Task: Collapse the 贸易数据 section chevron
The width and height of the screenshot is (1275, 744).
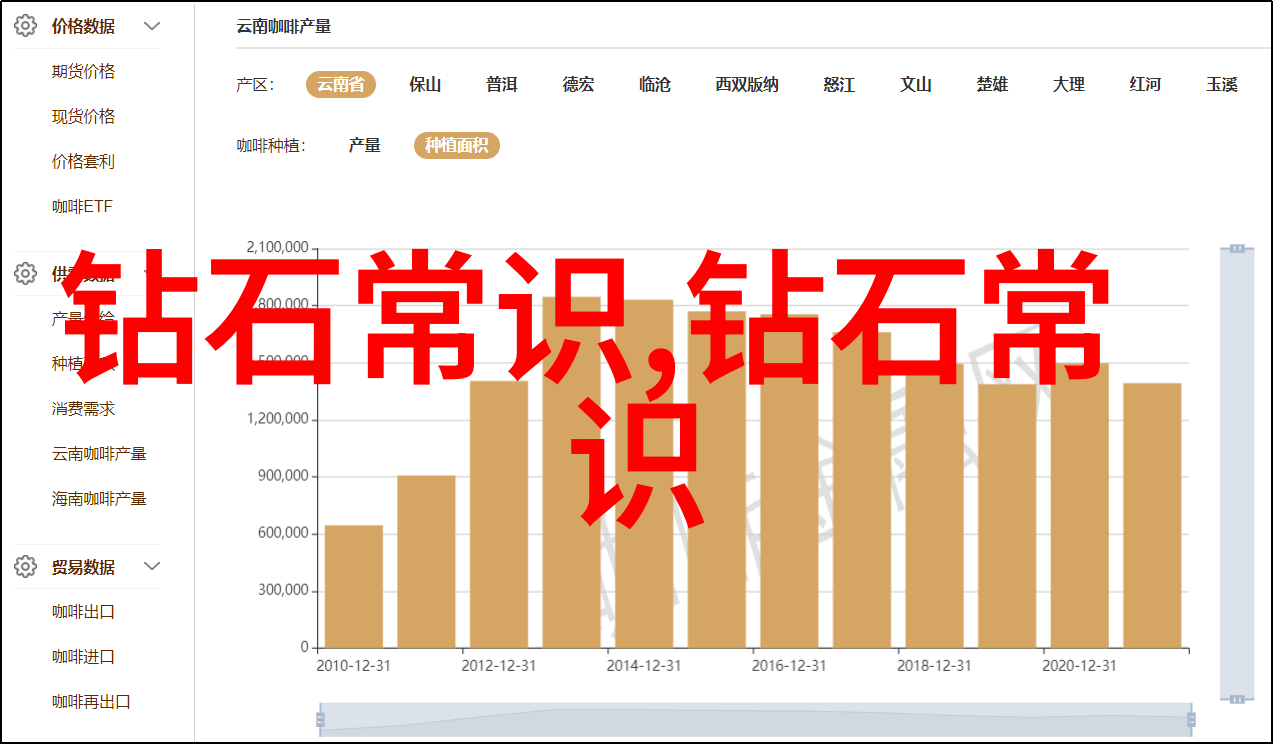Action: [152, 567]
